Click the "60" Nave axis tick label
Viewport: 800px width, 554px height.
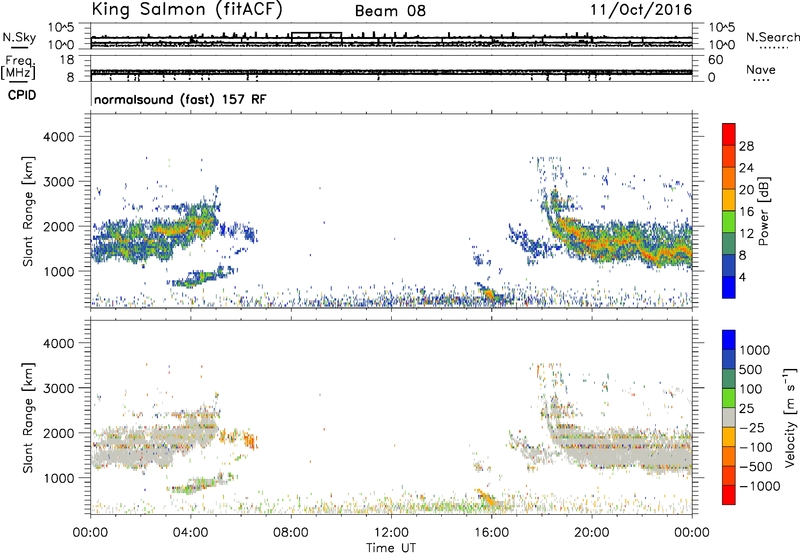pyautogui.click(x=715, y=60)
